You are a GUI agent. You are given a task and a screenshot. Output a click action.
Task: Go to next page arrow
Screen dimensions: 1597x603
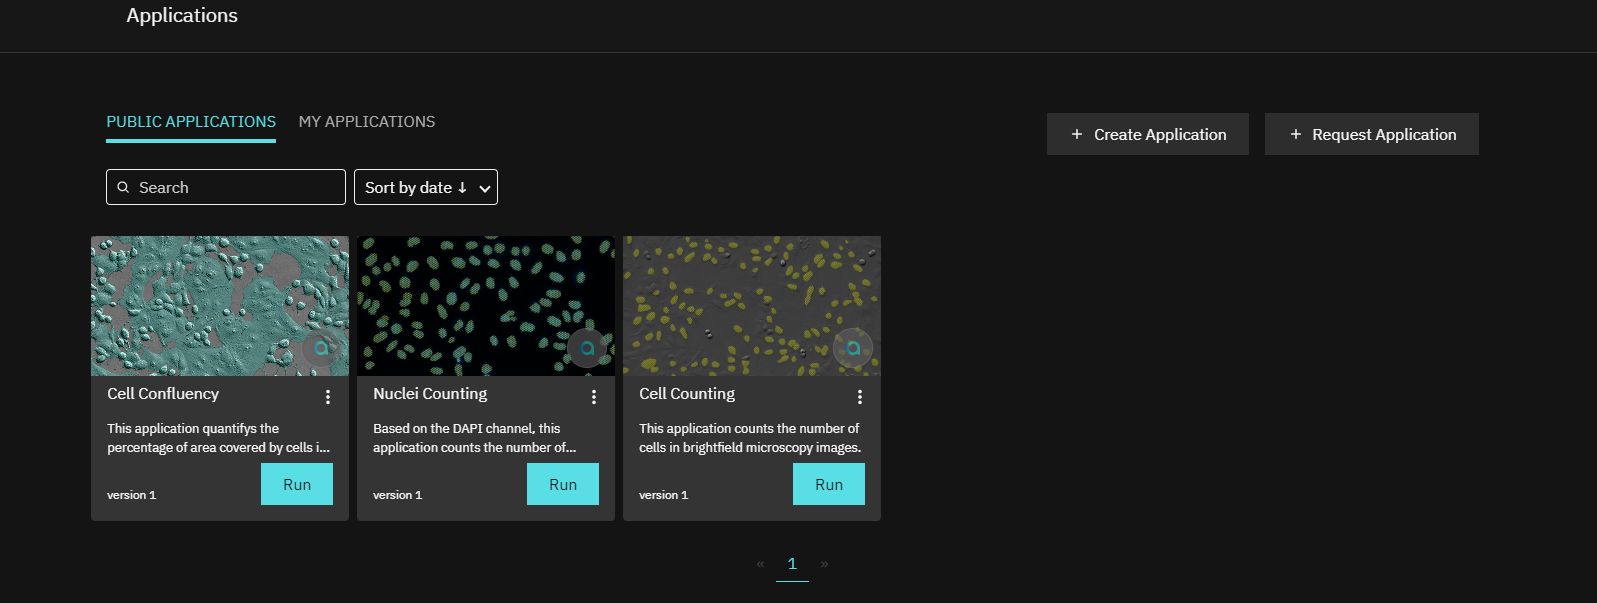pyautogui.click(x=824, y=564)
